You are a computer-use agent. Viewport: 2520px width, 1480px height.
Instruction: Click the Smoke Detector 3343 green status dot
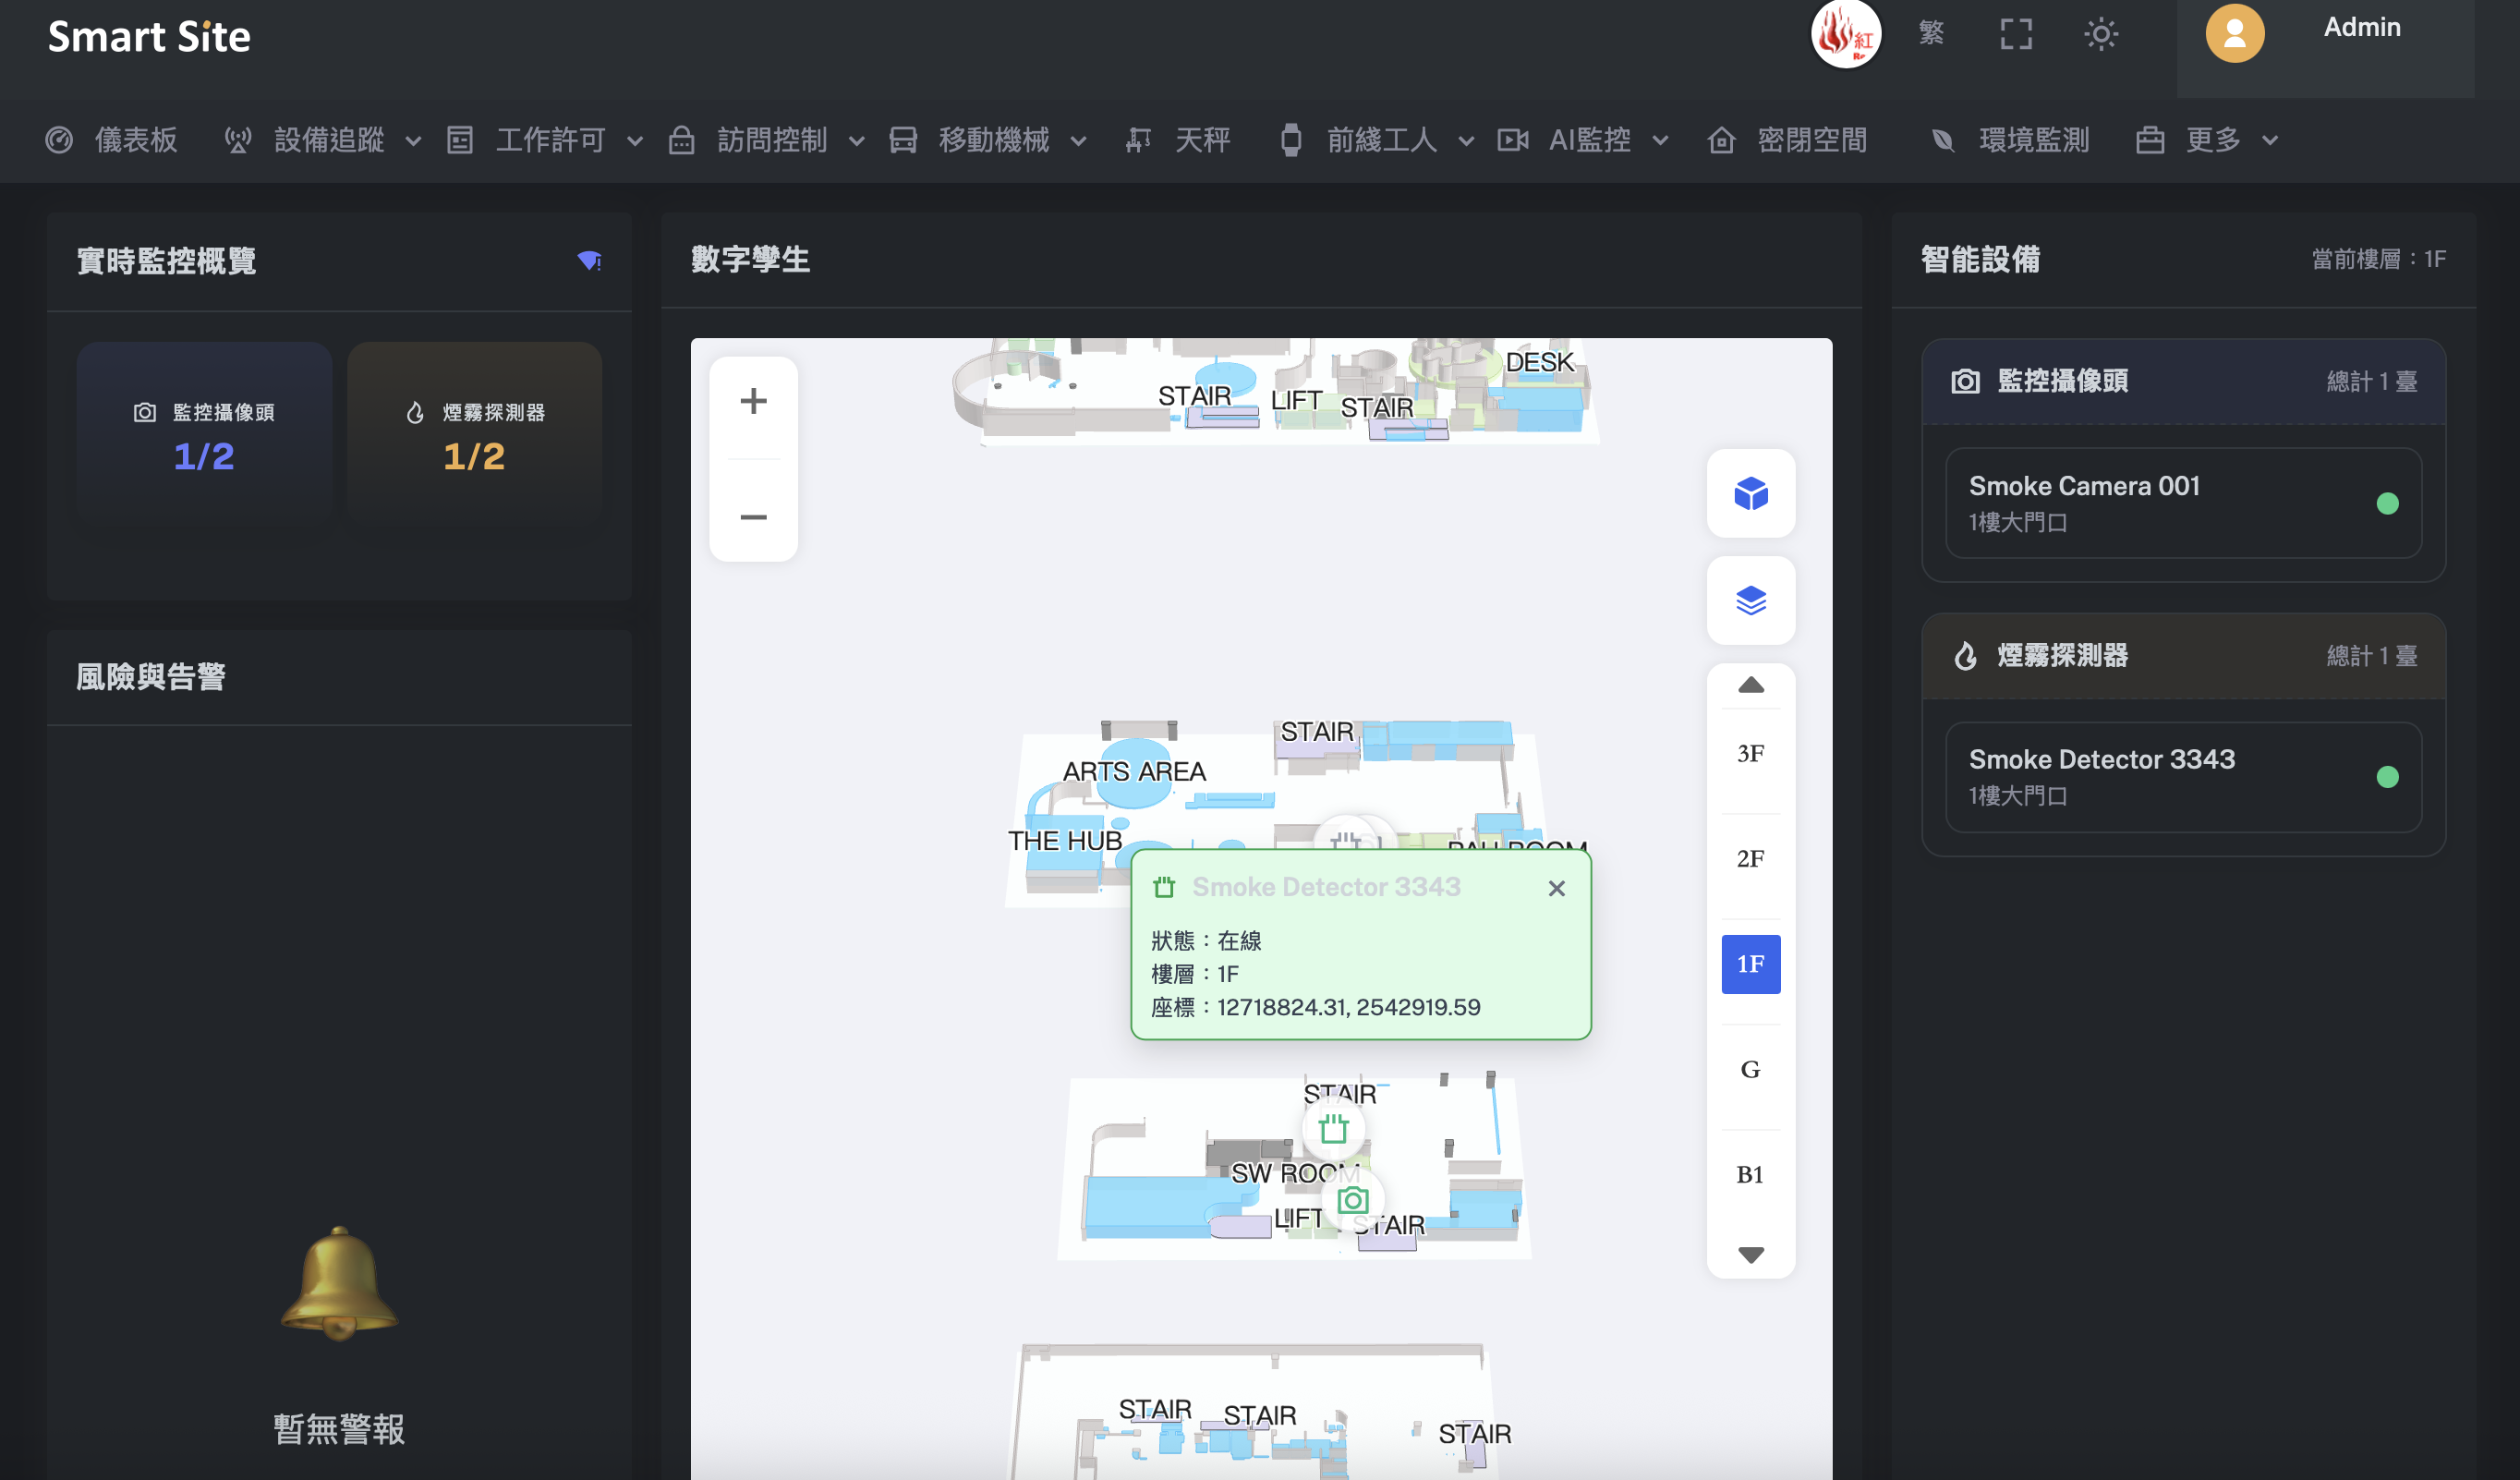point(2387,777)
